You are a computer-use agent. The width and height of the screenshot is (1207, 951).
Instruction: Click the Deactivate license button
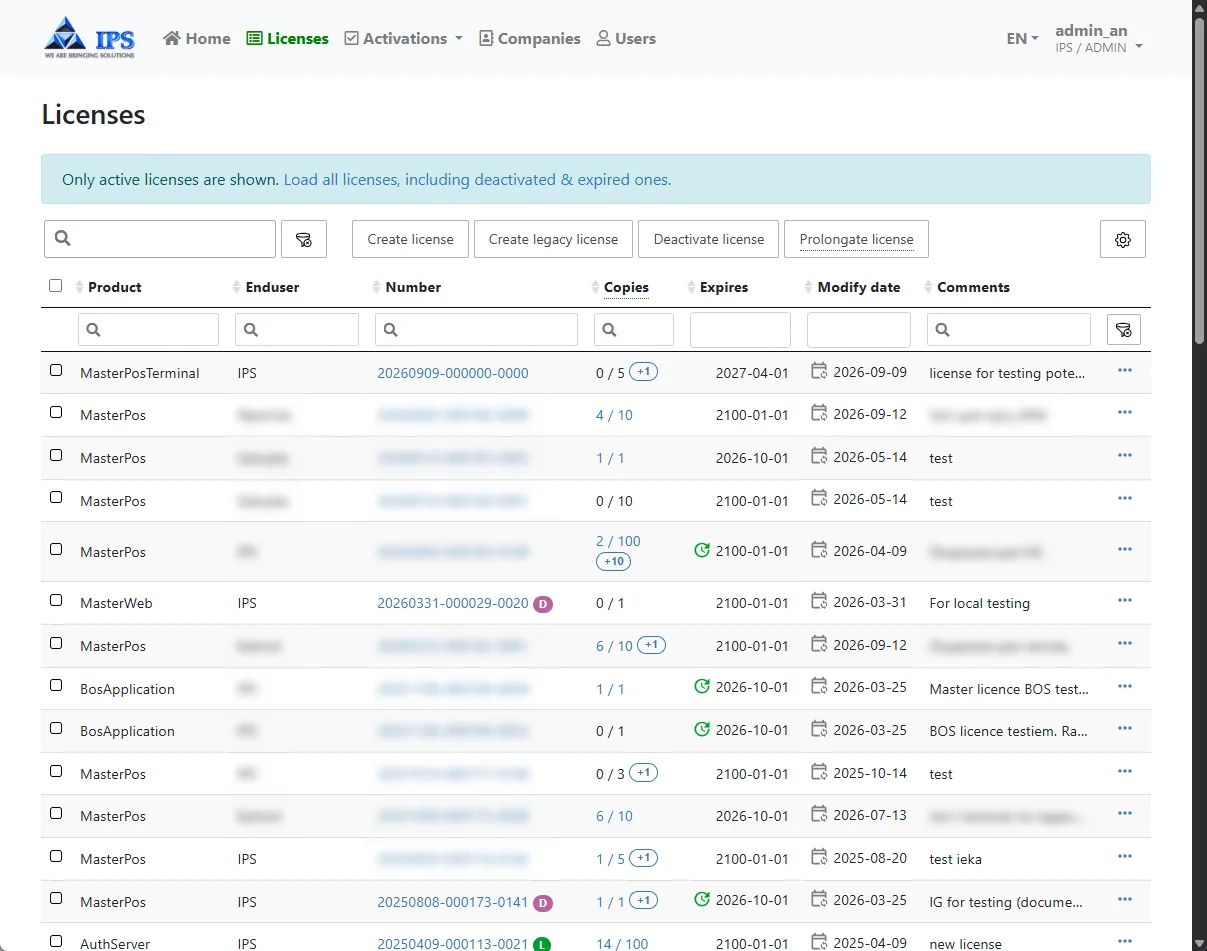click(x=708, y=240)
